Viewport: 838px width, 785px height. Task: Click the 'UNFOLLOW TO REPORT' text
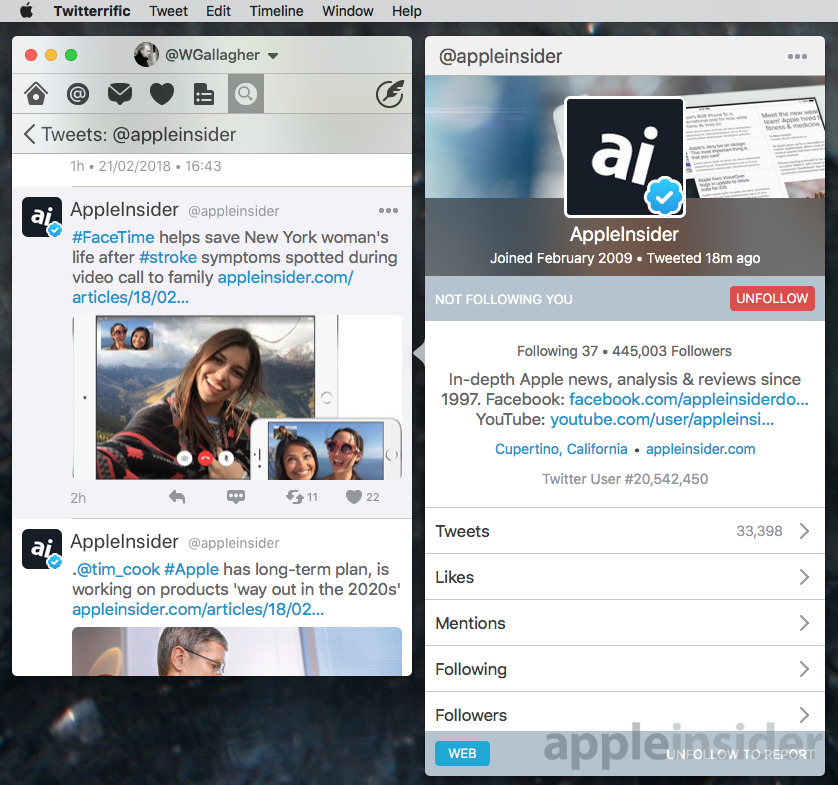[x=740, y=754]
